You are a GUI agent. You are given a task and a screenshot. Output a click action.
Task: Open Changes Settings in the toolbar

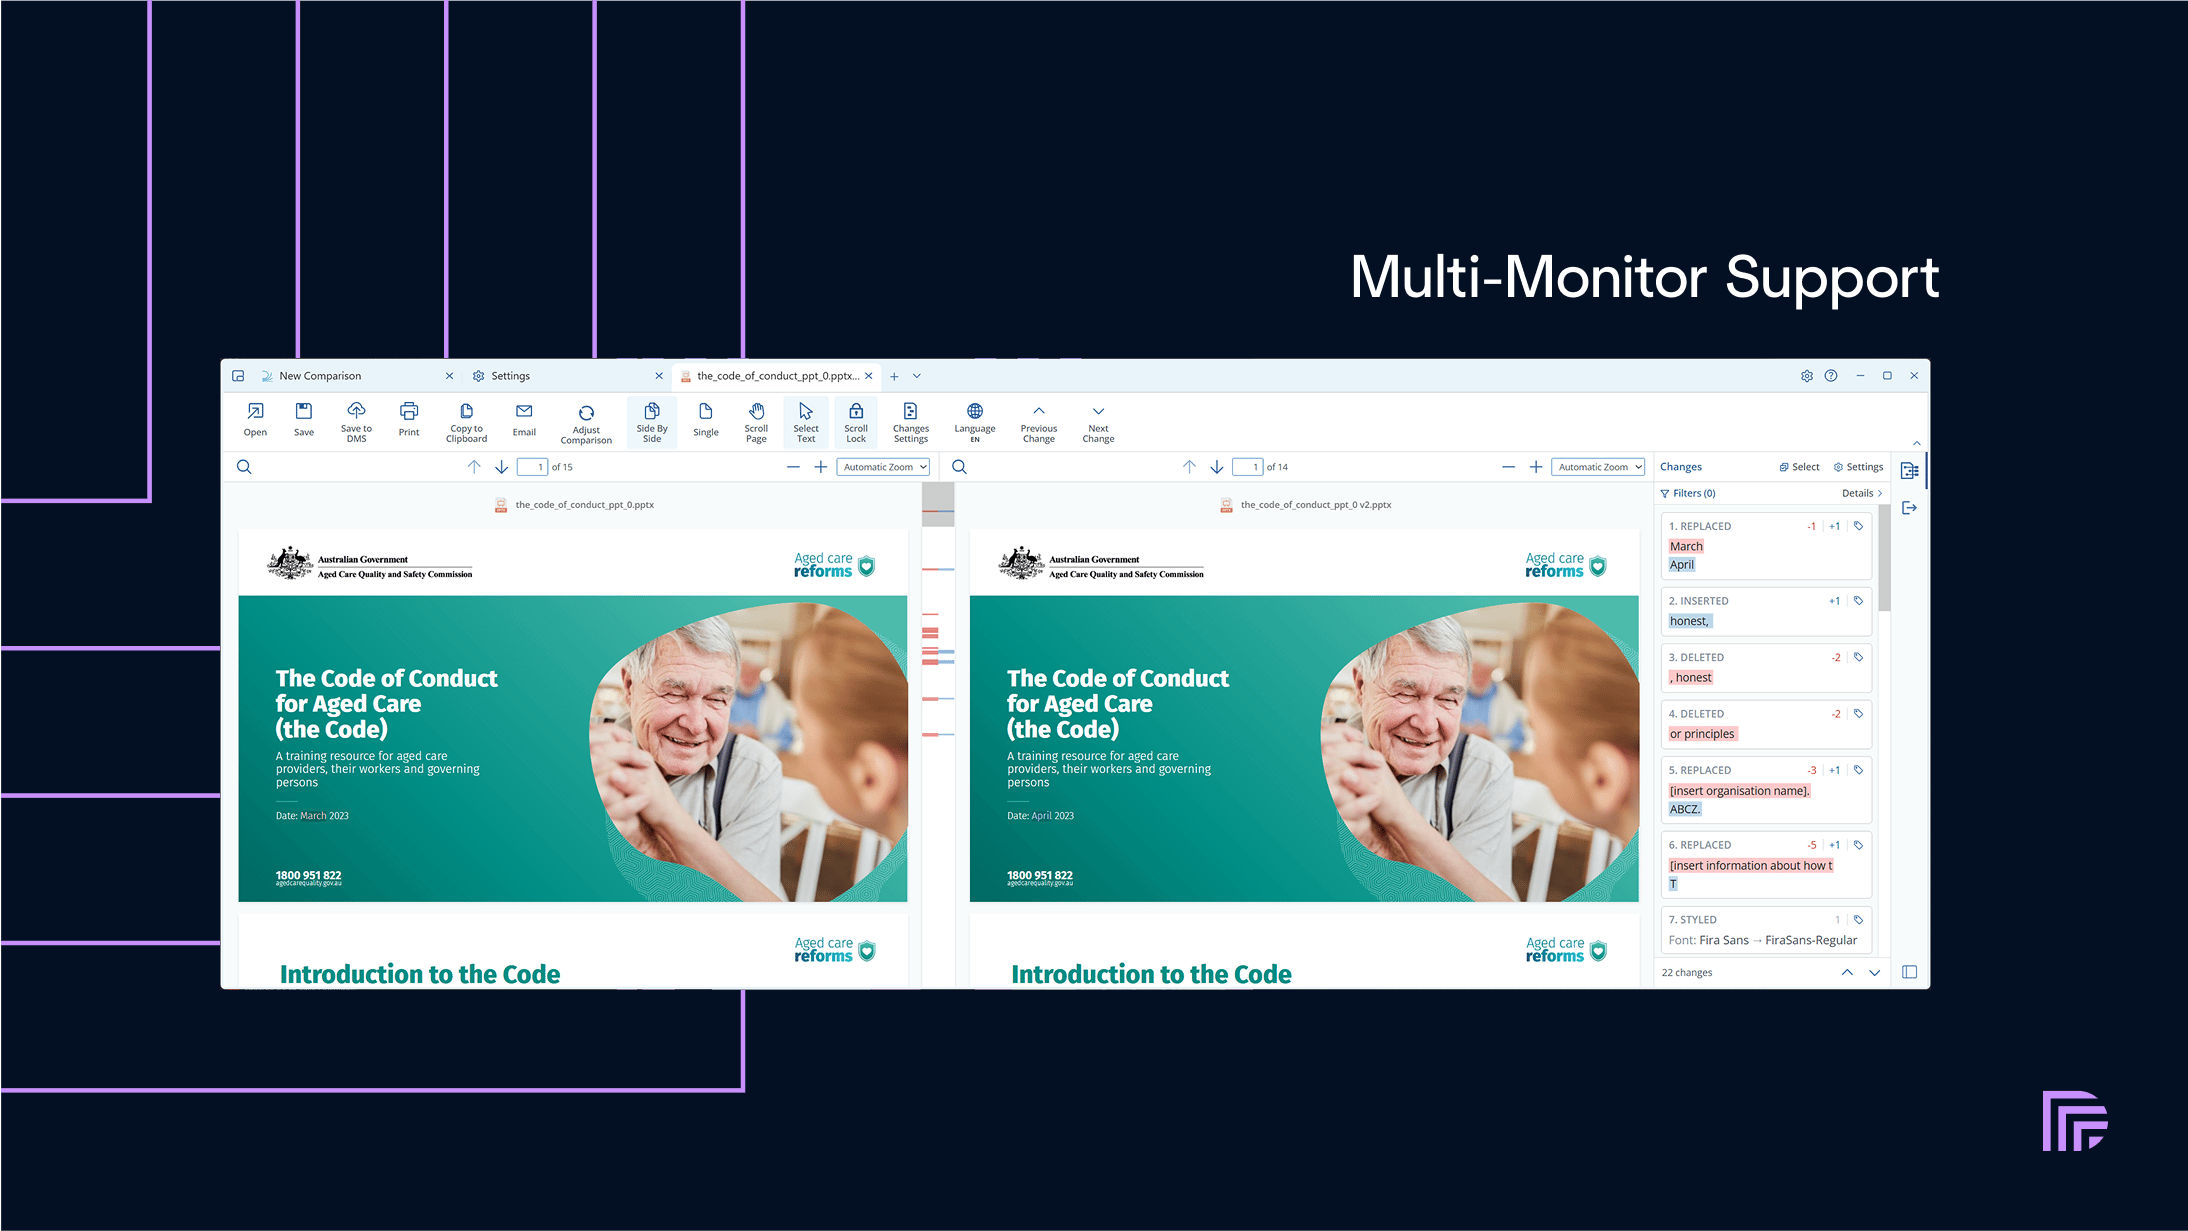click(x=910, y=421)
